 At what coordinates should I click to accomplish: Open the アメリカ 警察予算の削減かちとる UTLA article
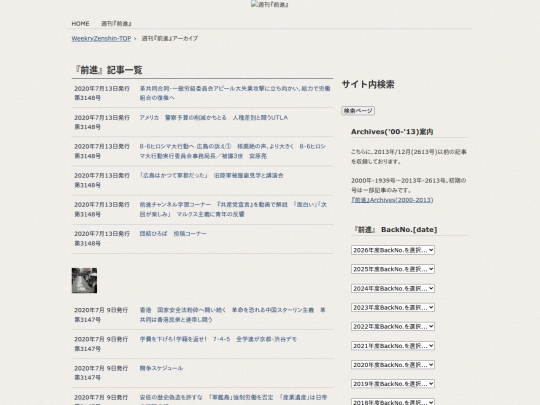[214, 118]
